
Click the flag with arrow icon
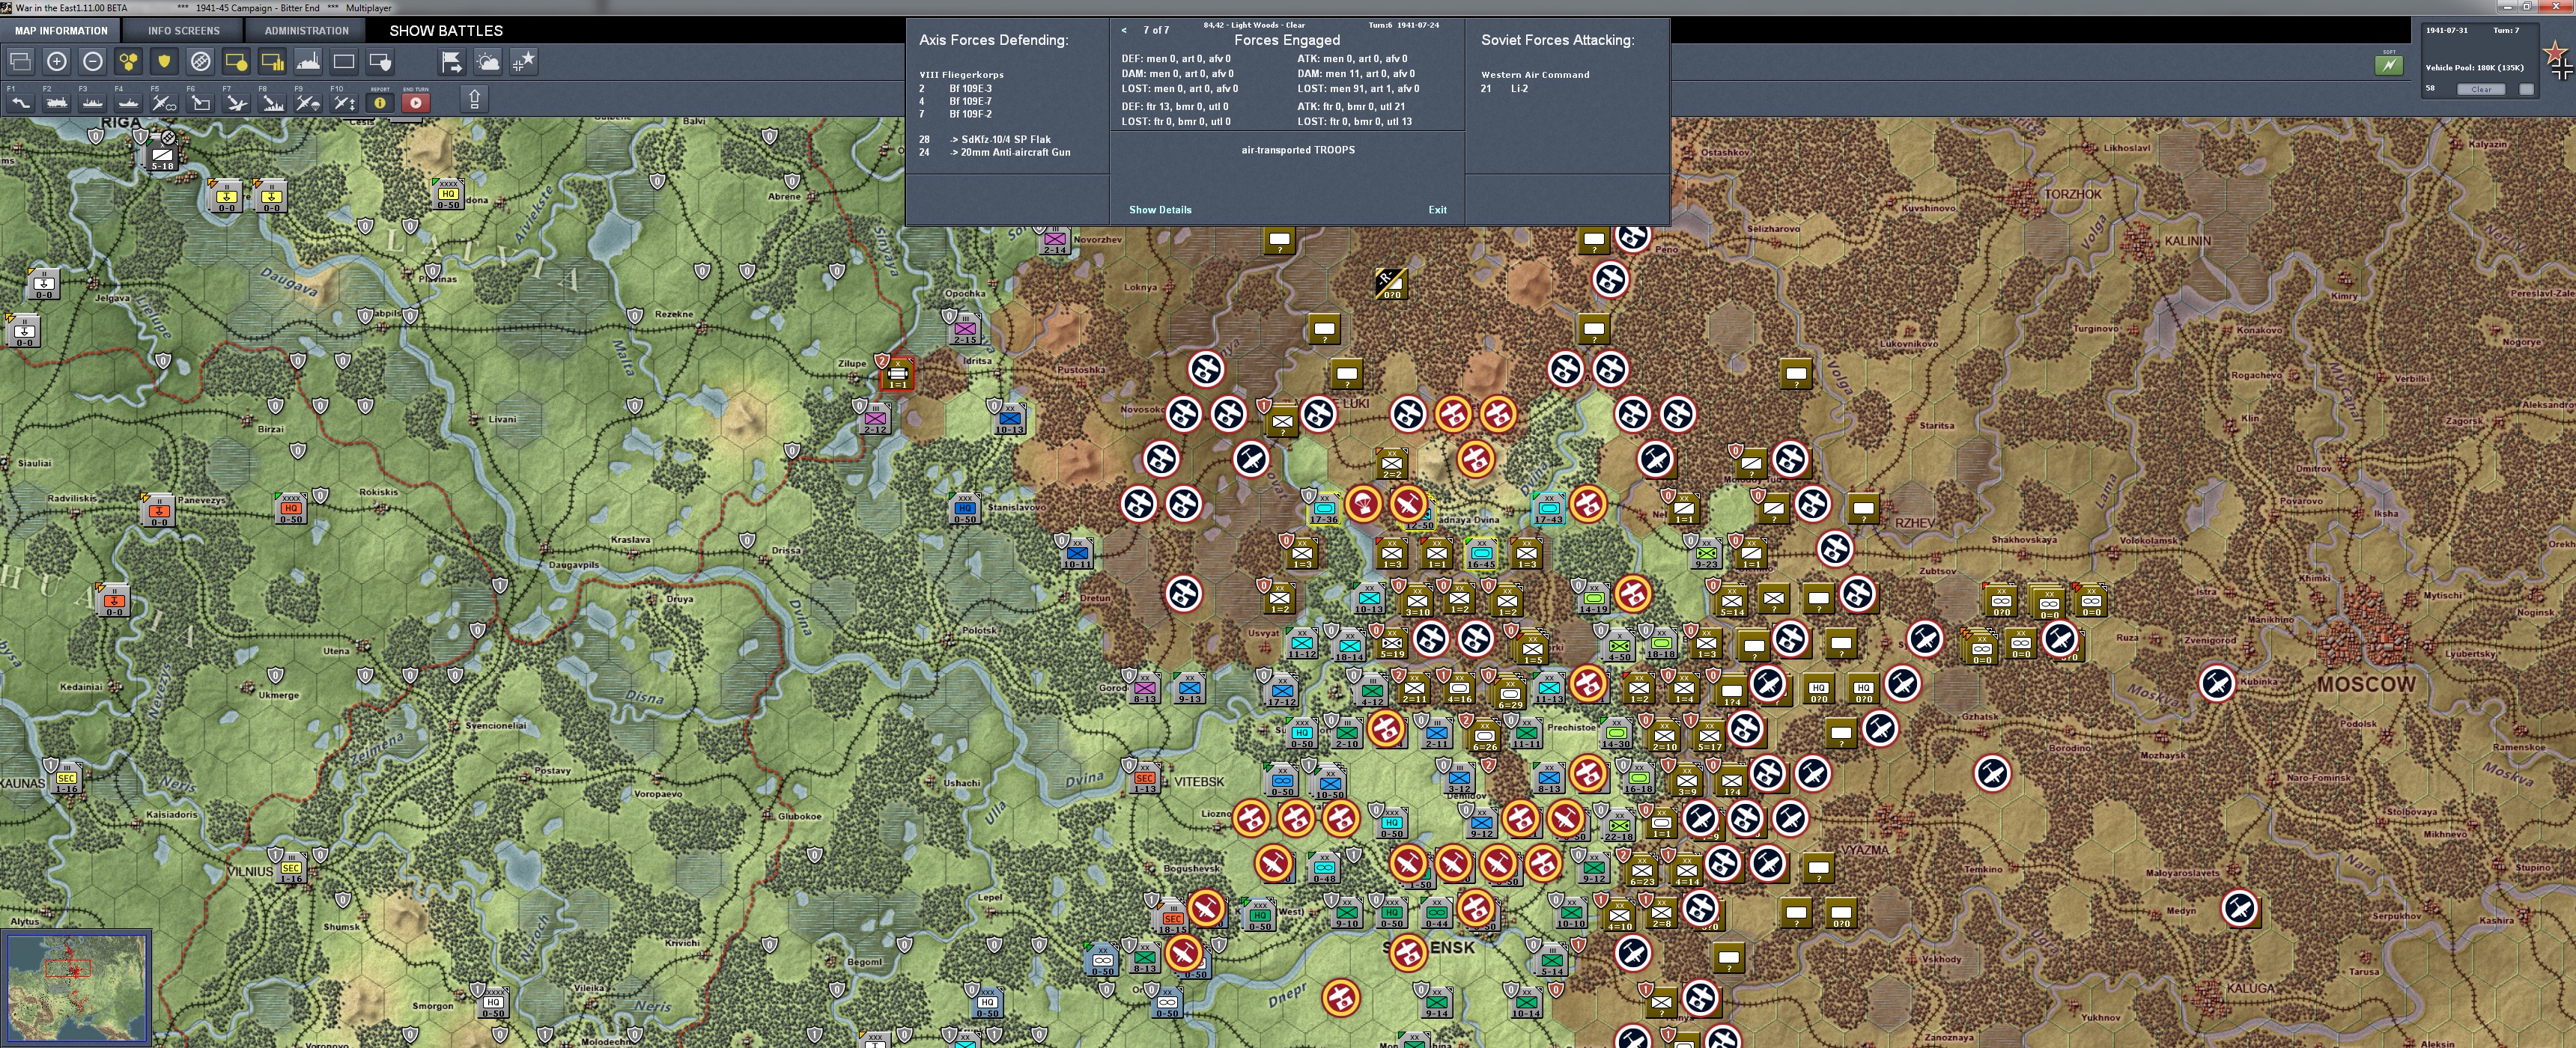click(452, 62)
